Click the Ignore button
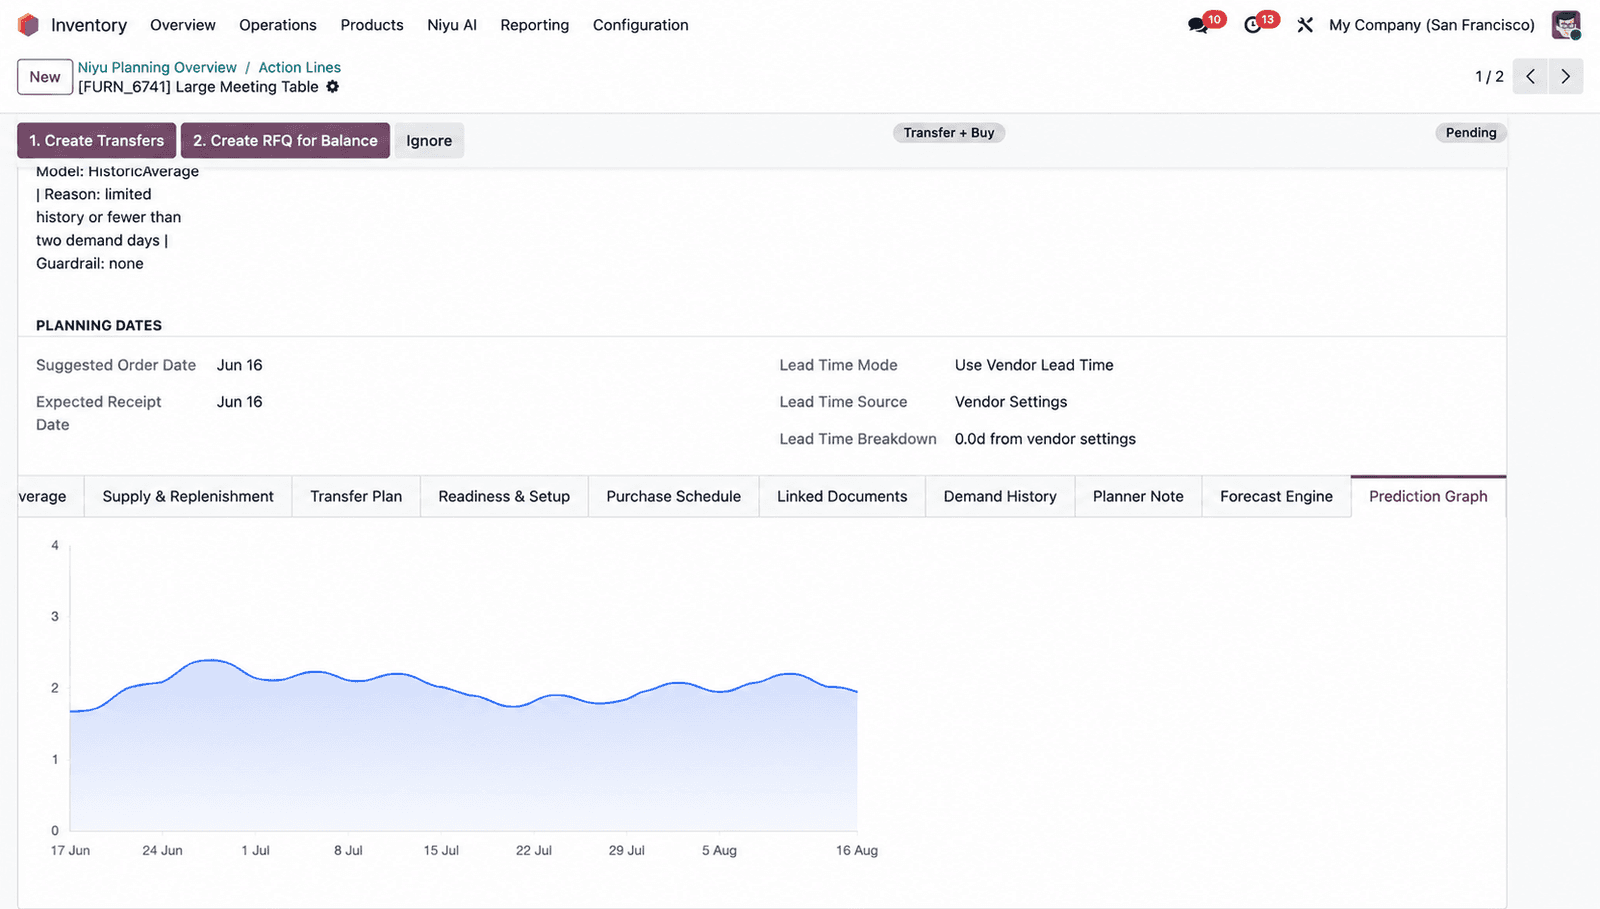Screen dimensions: 1600x909 coord(429,141)
